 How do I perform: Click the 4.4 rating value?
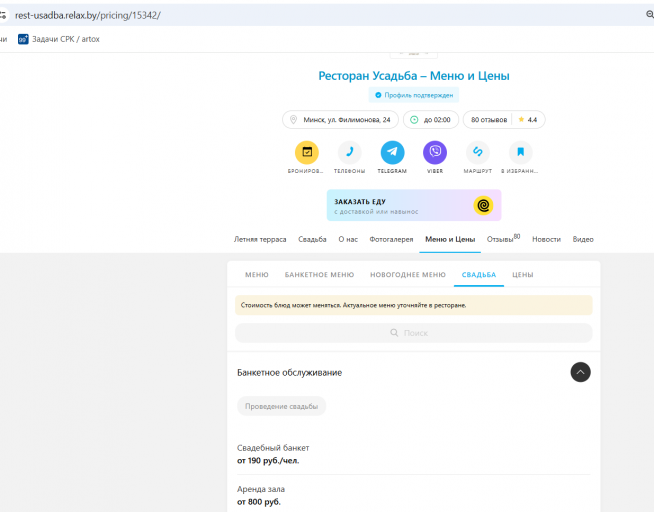pos(532,120)
